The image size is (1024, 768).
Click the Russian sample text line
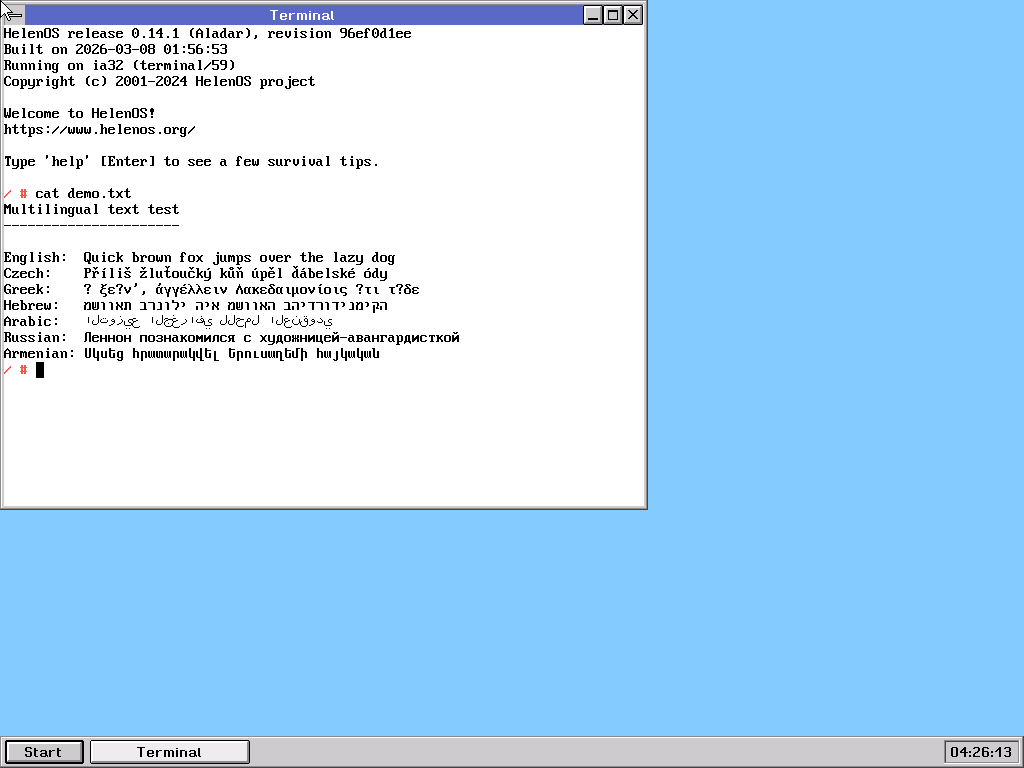tap(271, 338)
